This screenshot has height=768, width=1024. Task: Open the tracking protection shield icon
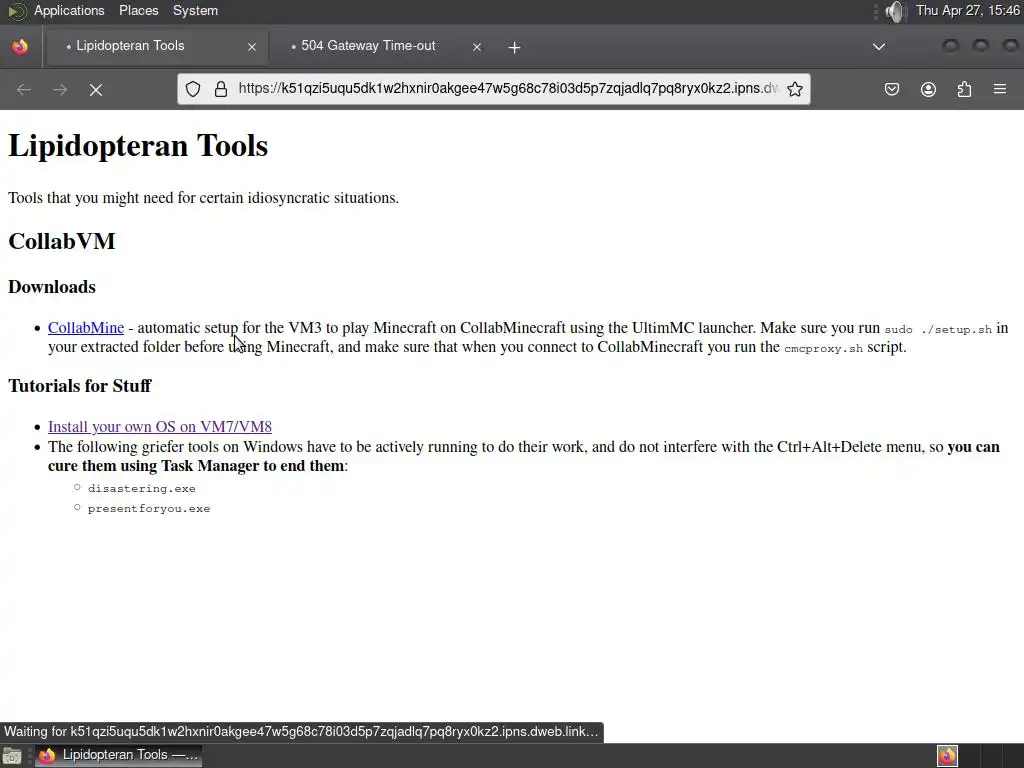pyautogui.click(x=193, y=89)
